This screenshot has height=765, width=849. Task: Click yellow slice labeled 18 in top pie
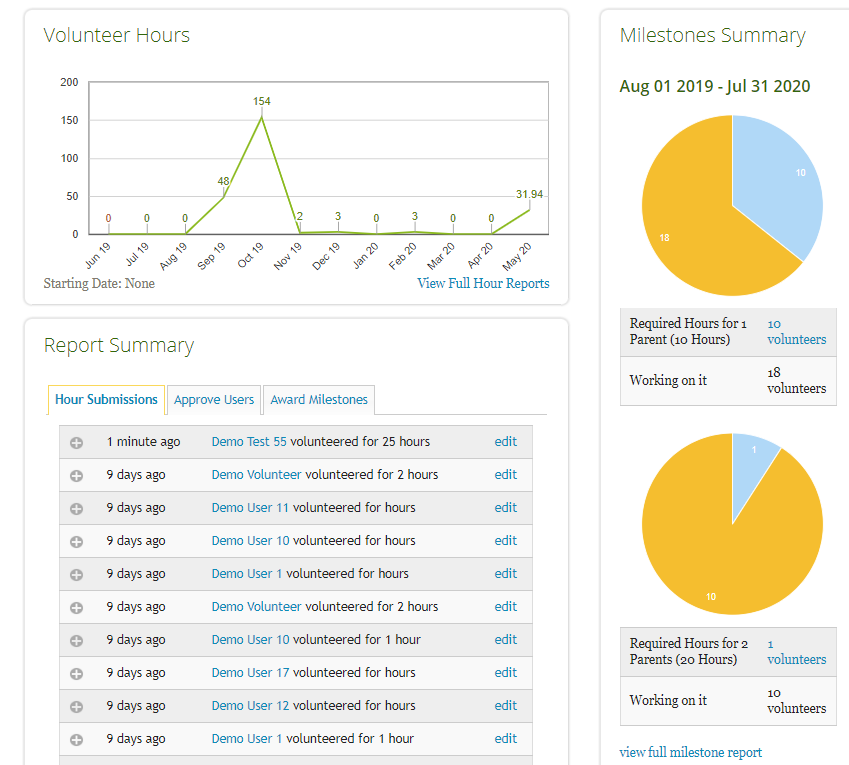(690, 225)
